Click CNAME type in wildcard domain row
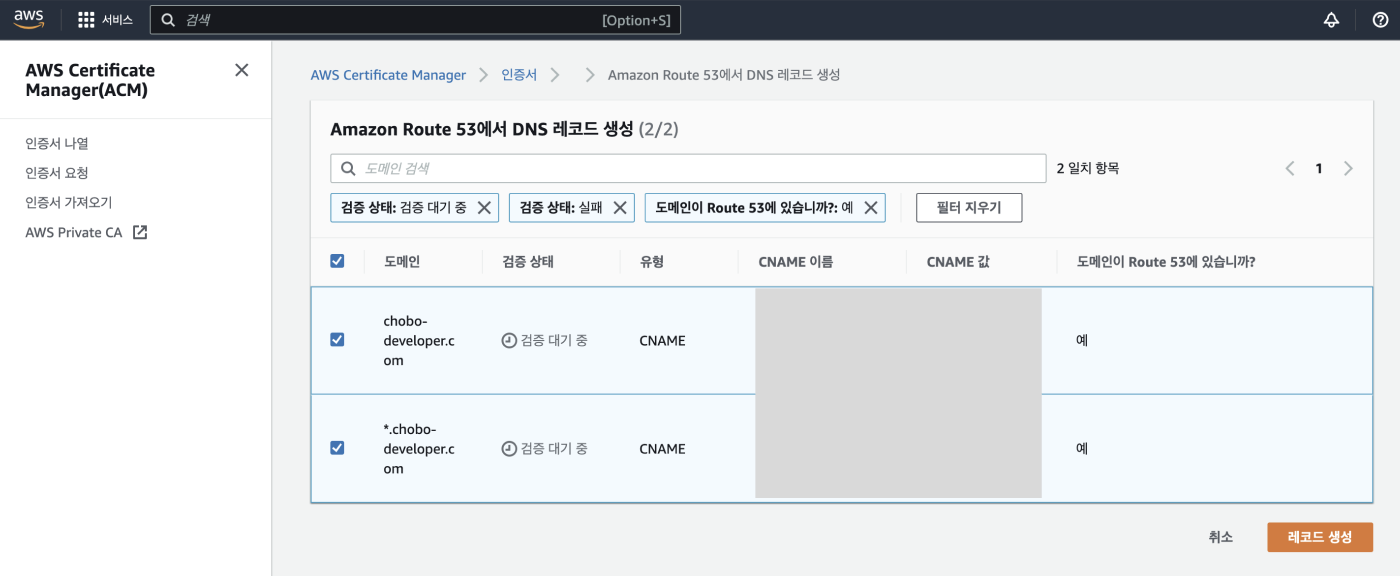1400x576 pixels. click(663, 449)
